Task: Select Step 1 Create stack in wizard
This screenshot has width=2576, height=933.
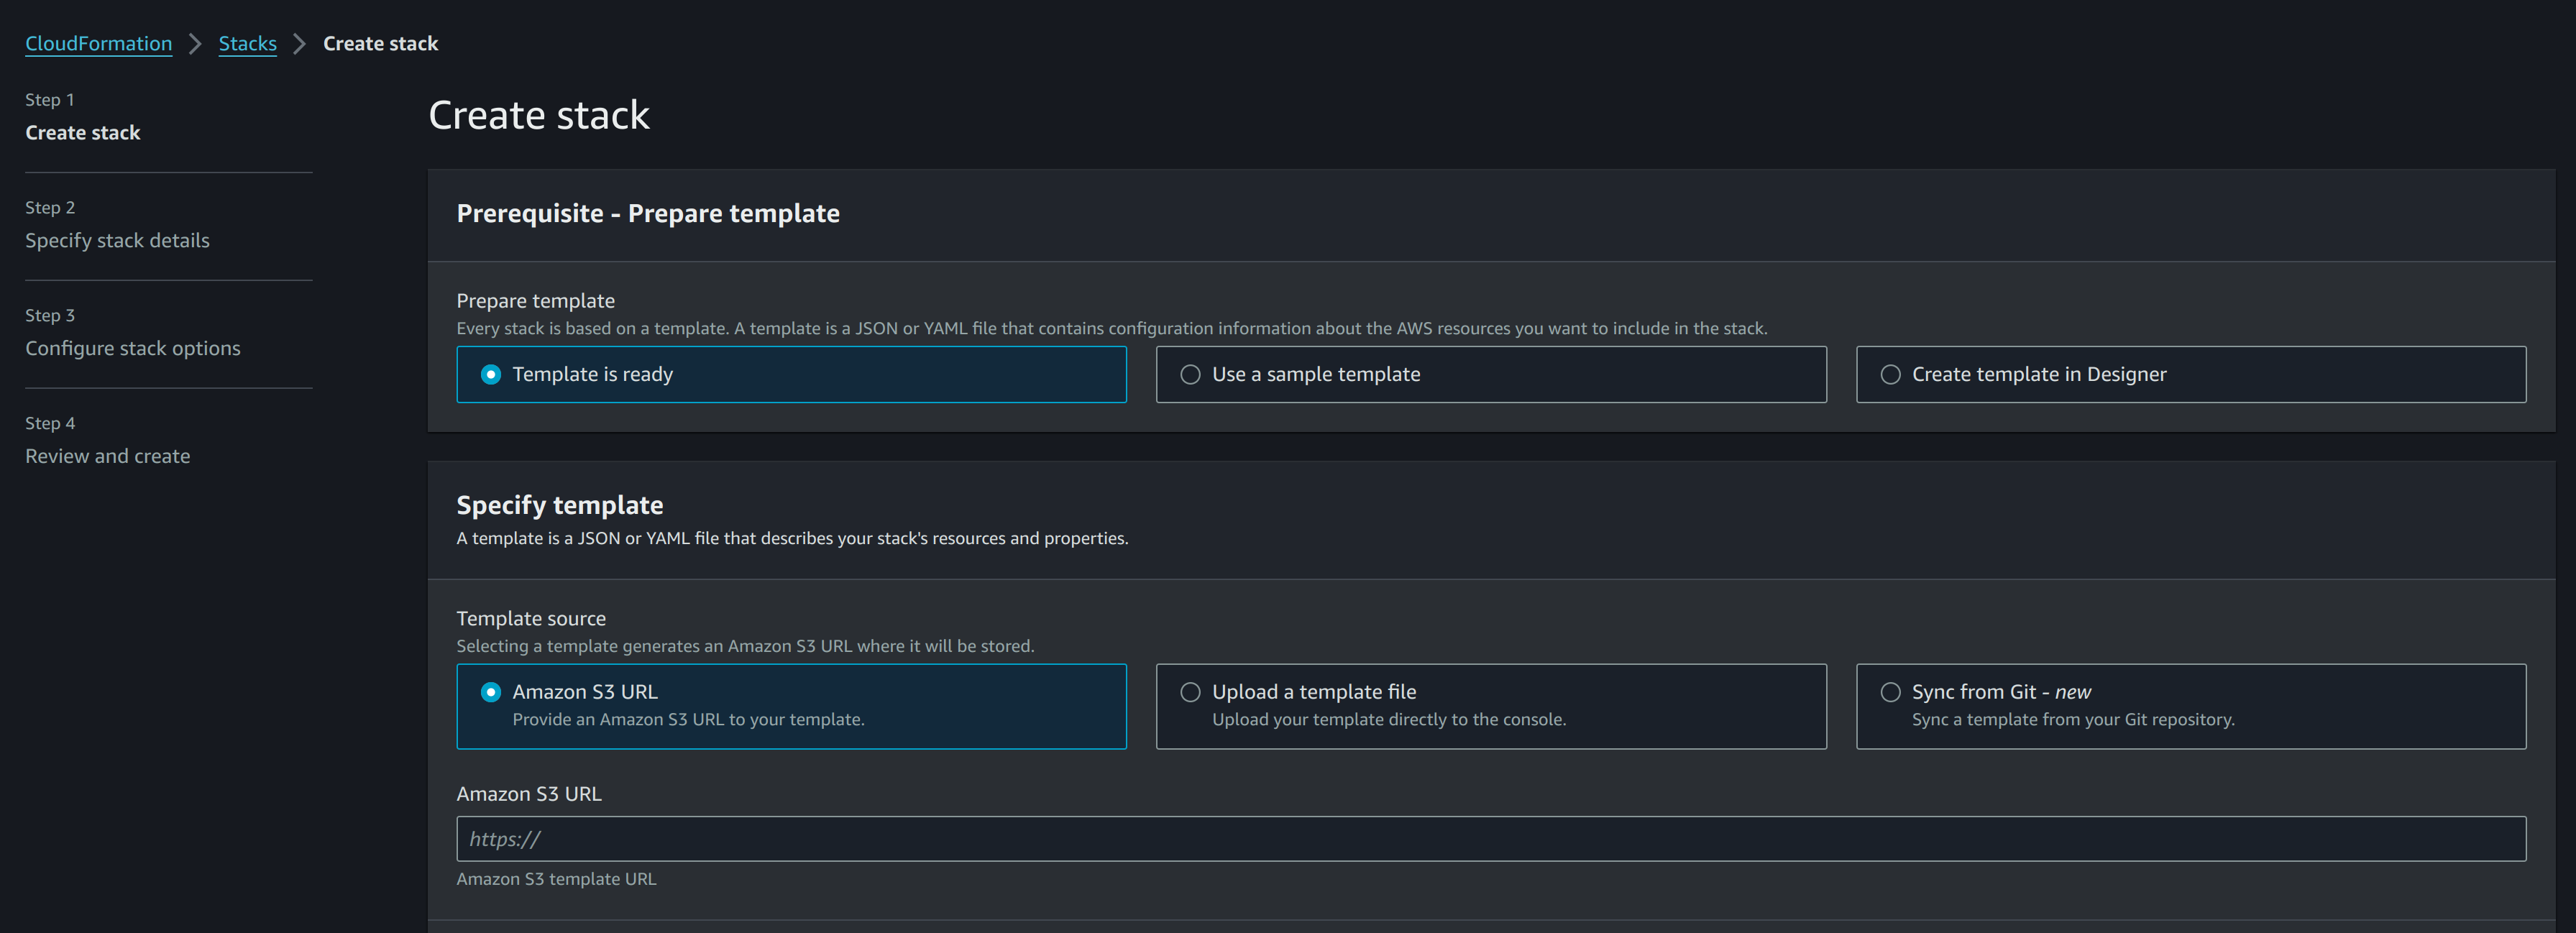Action: pos(82,132)
